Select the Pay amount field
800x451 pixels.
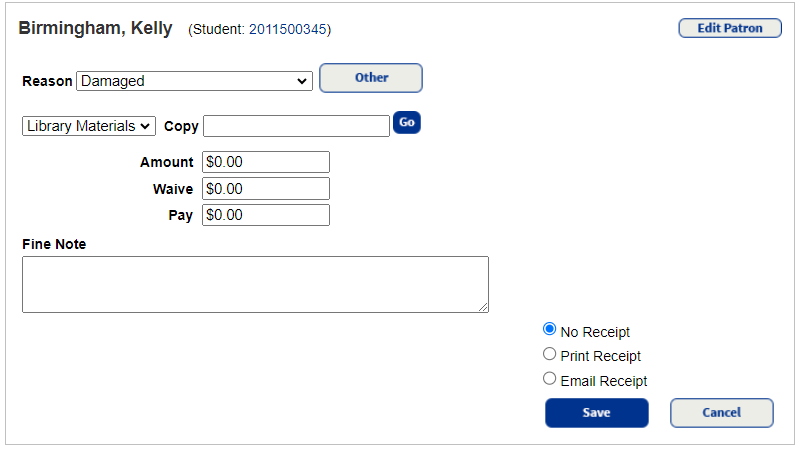(x=265, y=215)
